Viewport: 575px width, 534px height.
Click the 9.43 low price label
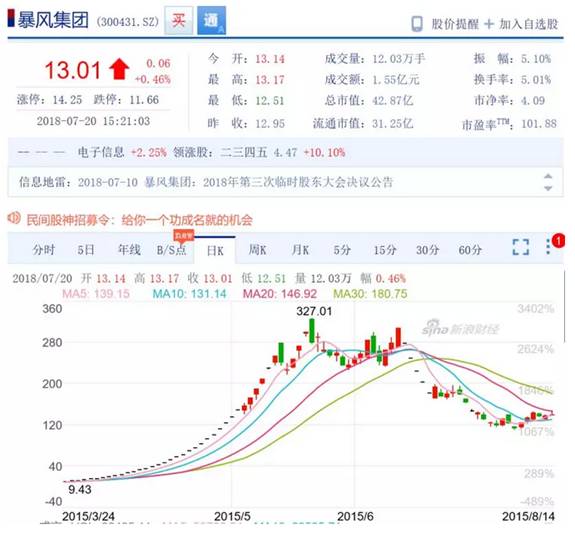(80, 489)
